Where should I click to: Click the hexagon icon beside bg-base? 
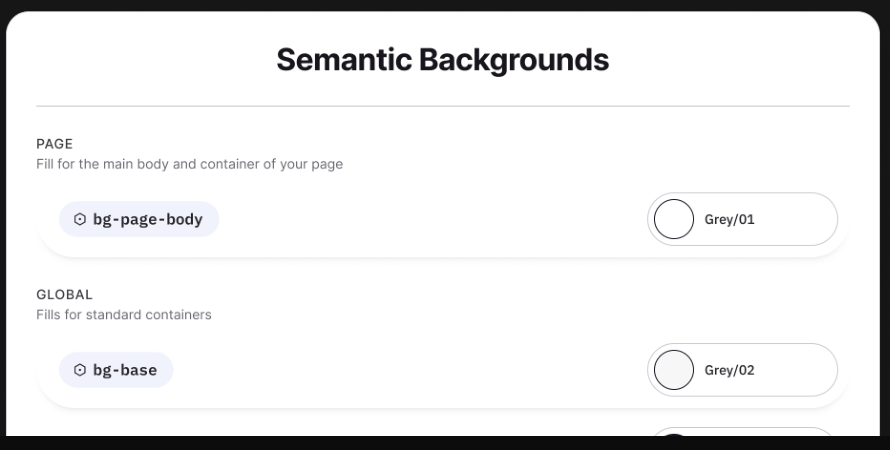coord(80,370)
